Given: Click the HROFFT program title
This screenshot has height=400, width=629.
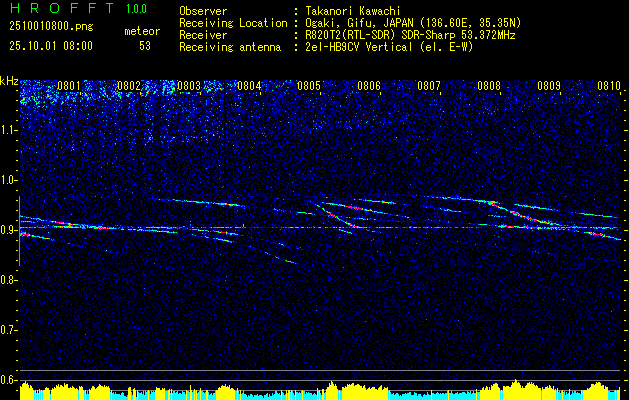Looking at the screenshot, I should tap(62, 8).
